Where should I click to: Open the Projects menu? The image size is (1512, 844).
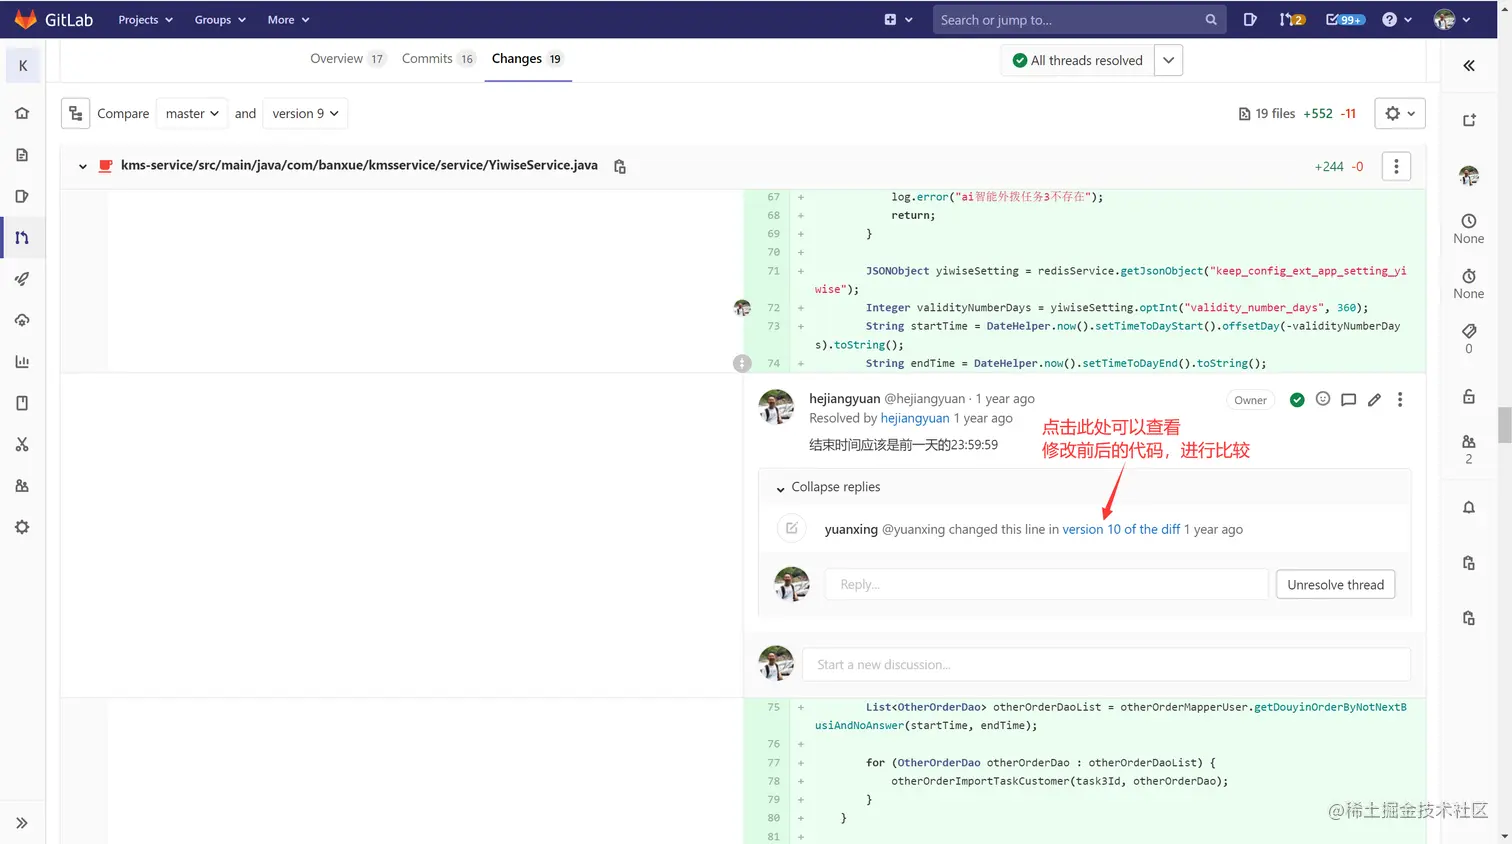pyautogui.click(x=145, y=20)
